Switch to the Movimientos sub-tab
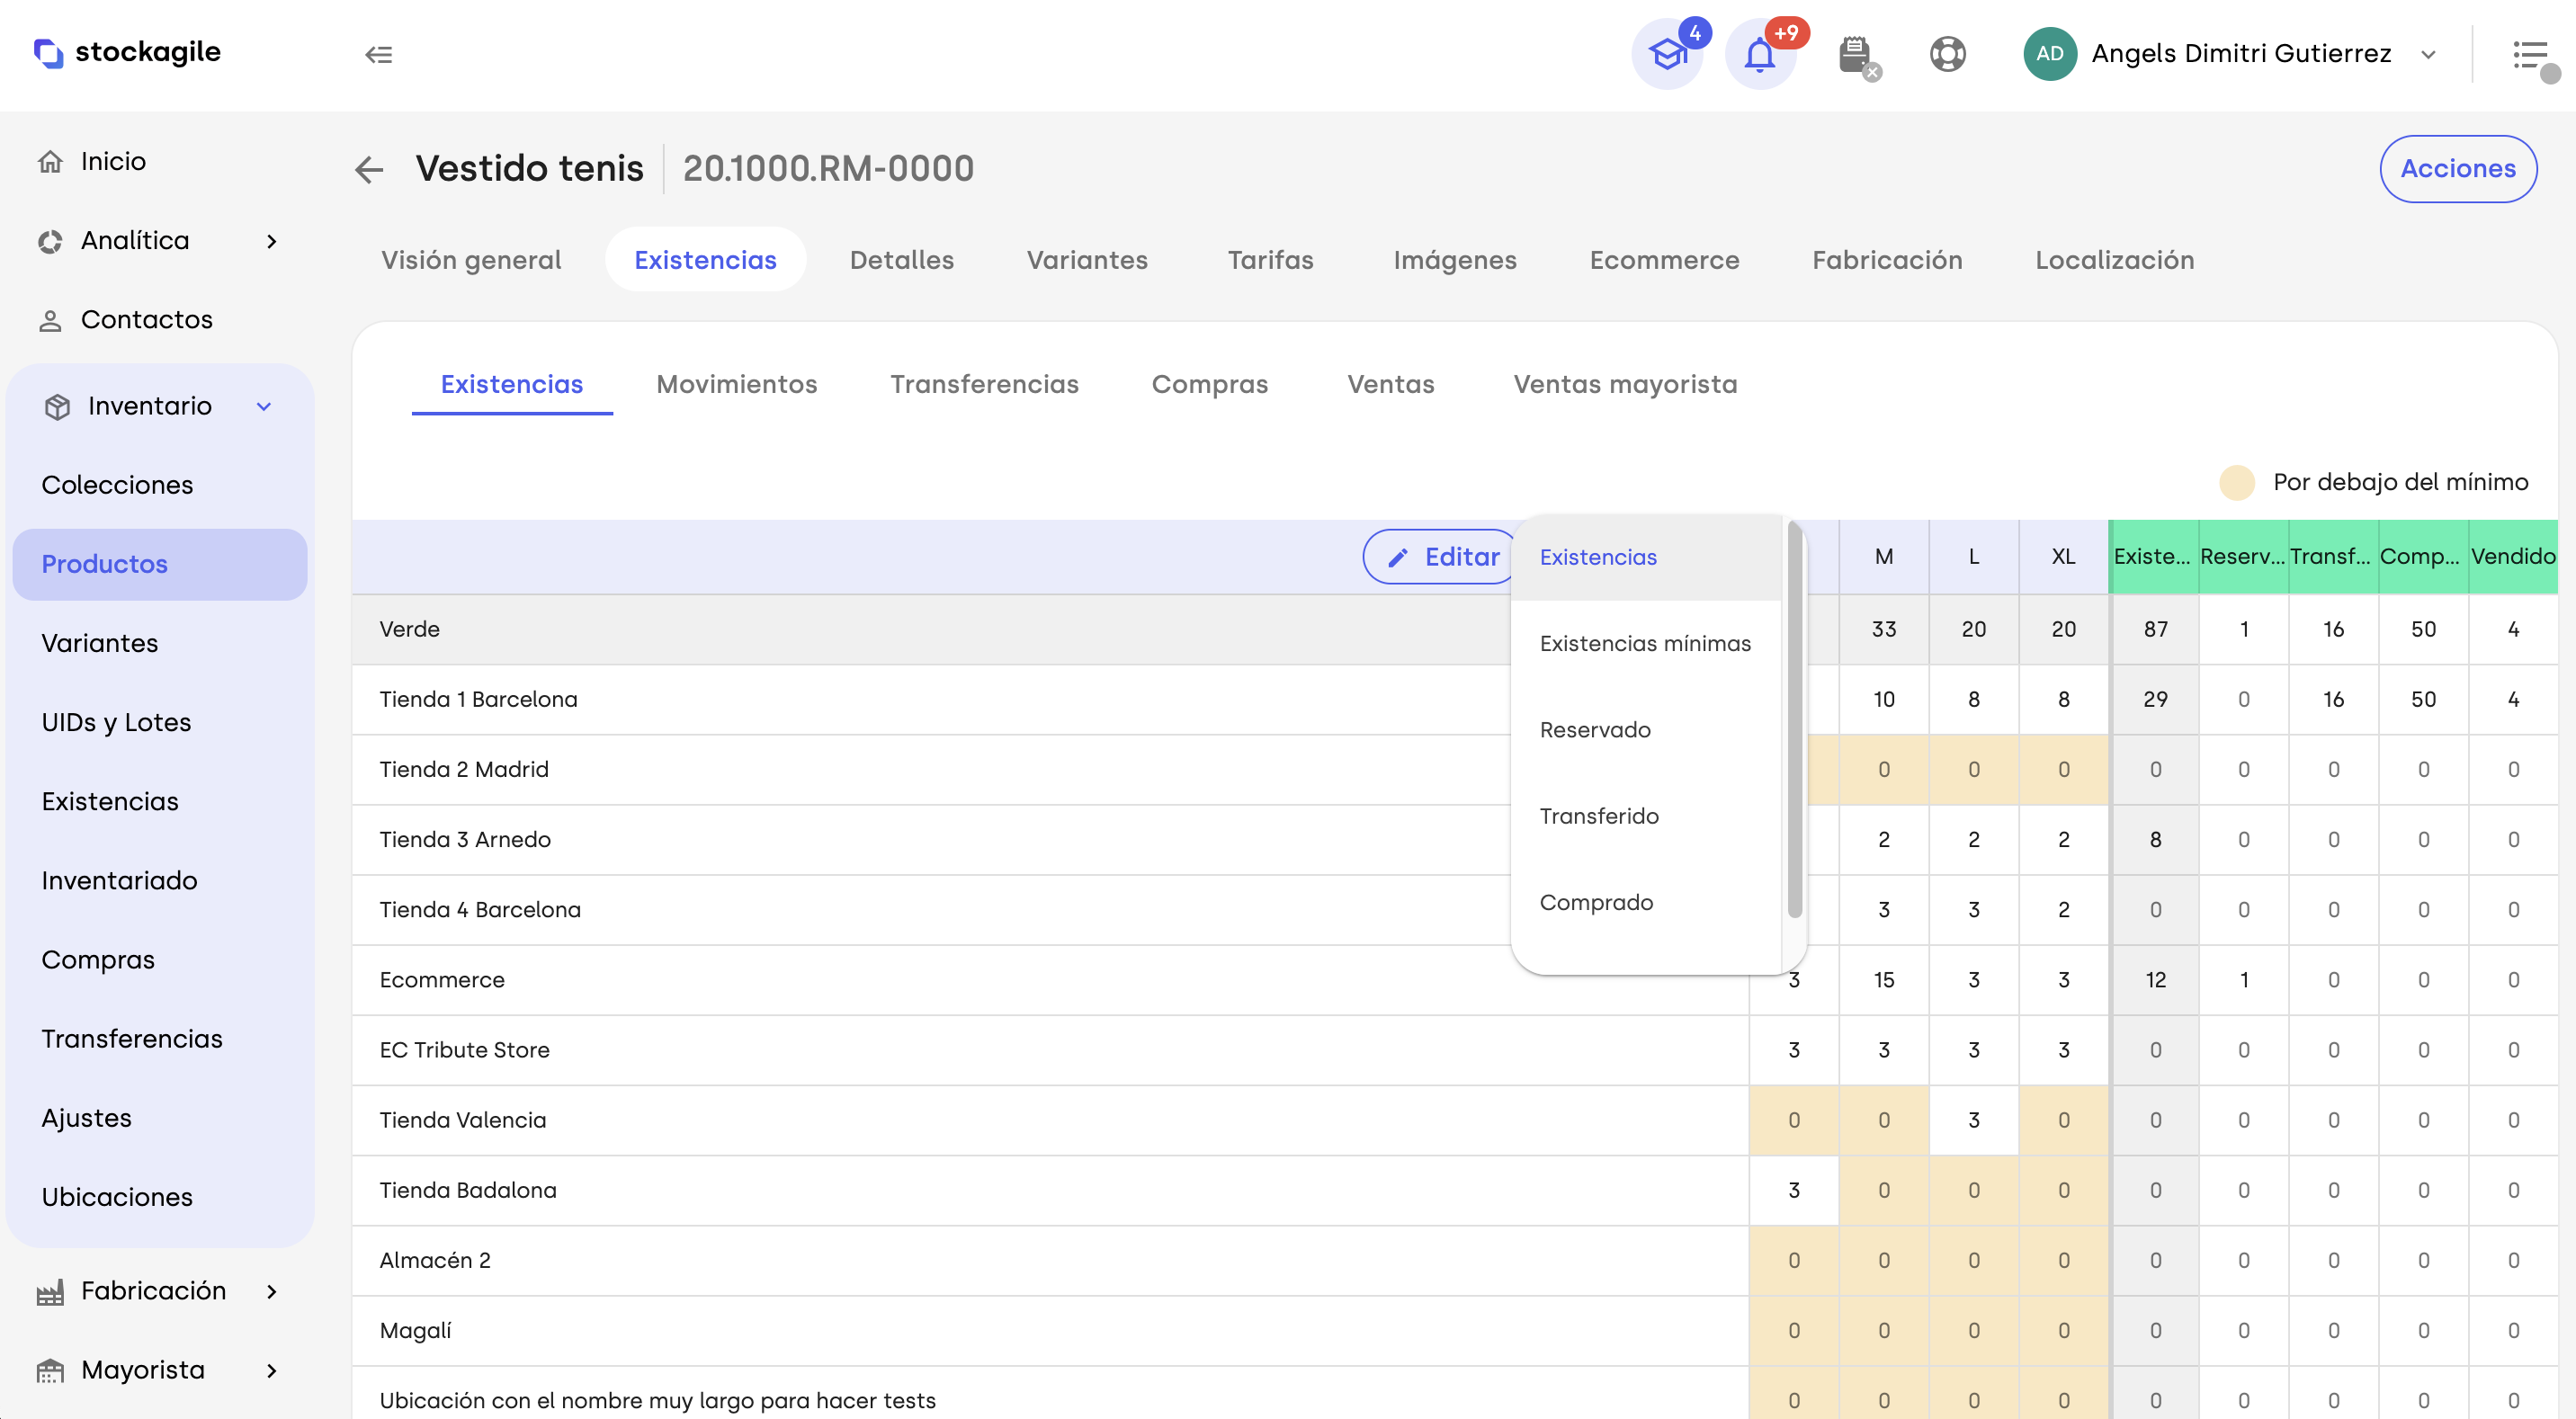This screenshot has height=1419, width=2576. (x=736, y=384)
